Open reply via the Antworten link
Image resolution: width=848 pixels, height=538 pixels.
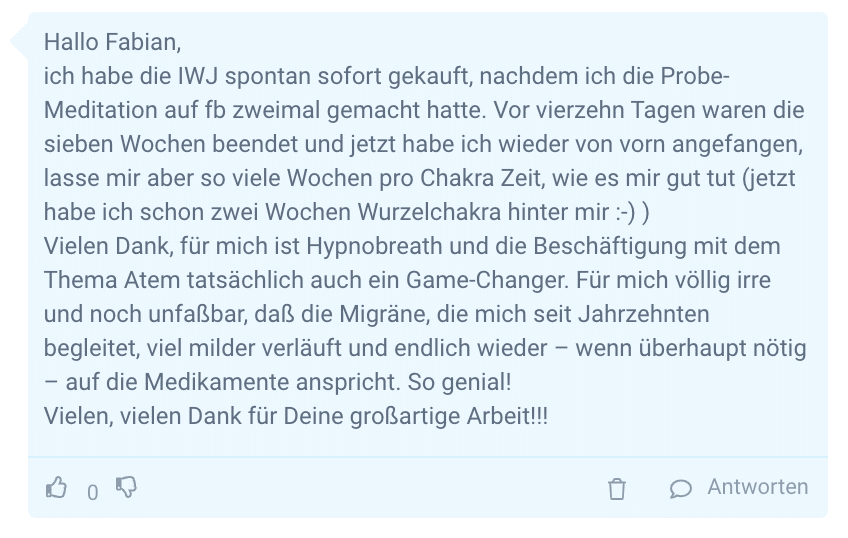[x=758, y=487]
